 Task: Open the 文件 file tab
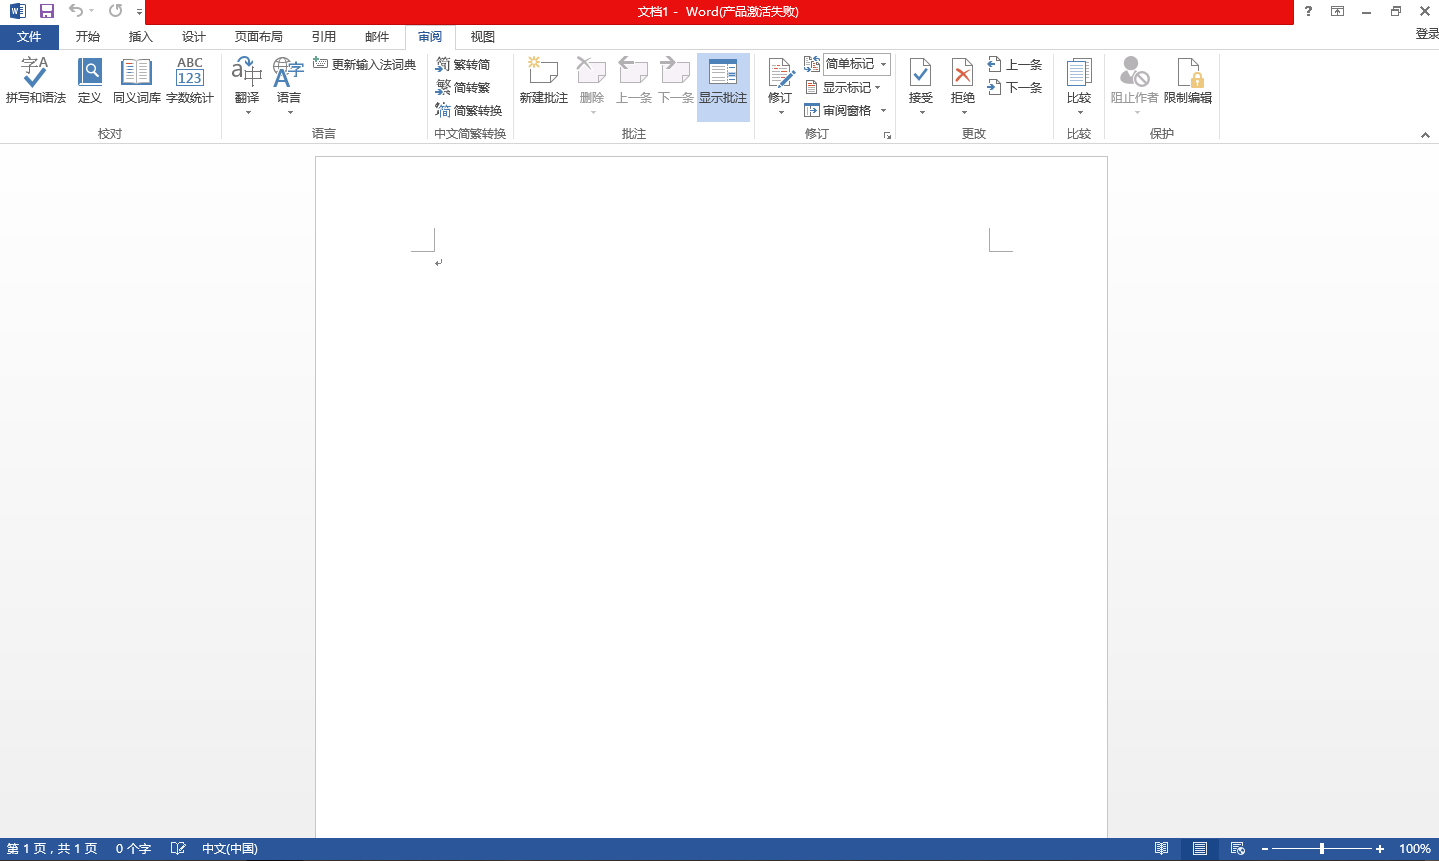29,37
